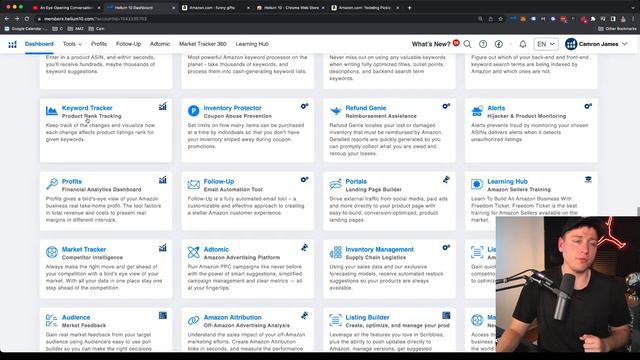Select the Dashboard nav tab

39,44
